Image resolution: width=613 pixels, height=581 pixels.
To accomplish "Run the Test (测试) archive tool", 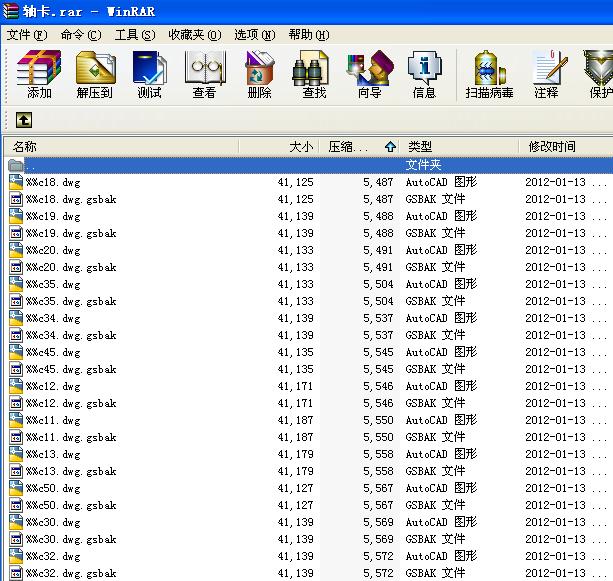I will pos(149,74).
